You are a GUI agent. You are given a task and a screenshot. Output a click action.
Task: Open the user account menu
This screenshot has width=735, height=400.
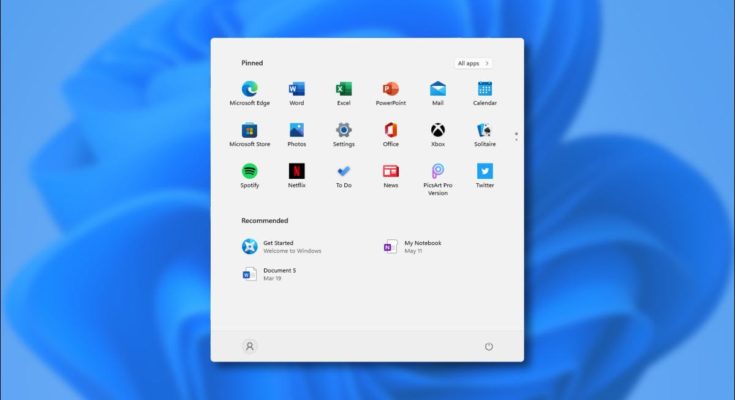pos(250,346)
